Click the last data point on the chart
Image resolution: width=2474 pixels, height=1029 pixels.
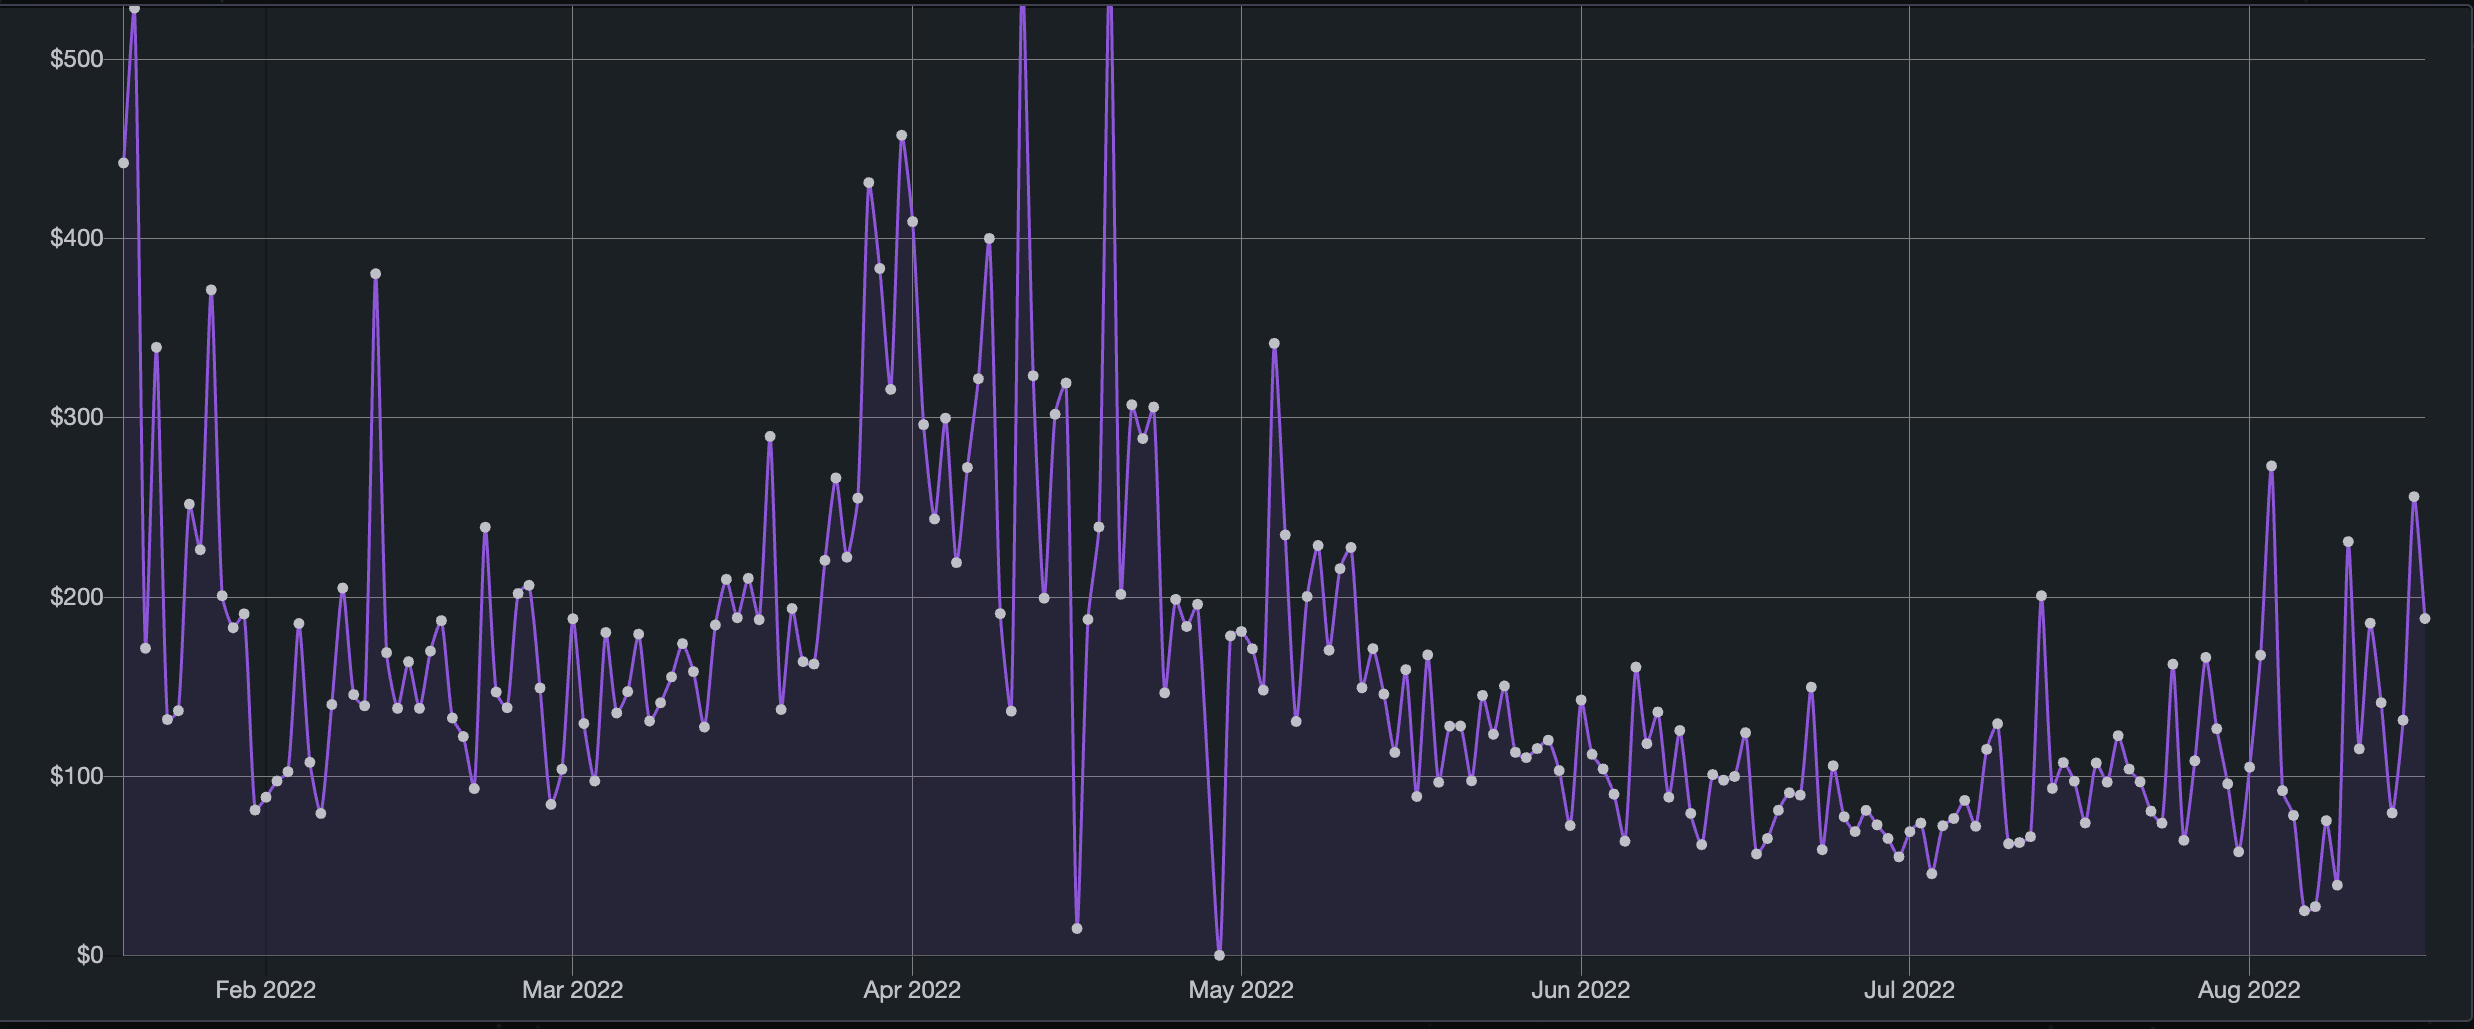coord(2424,619)
